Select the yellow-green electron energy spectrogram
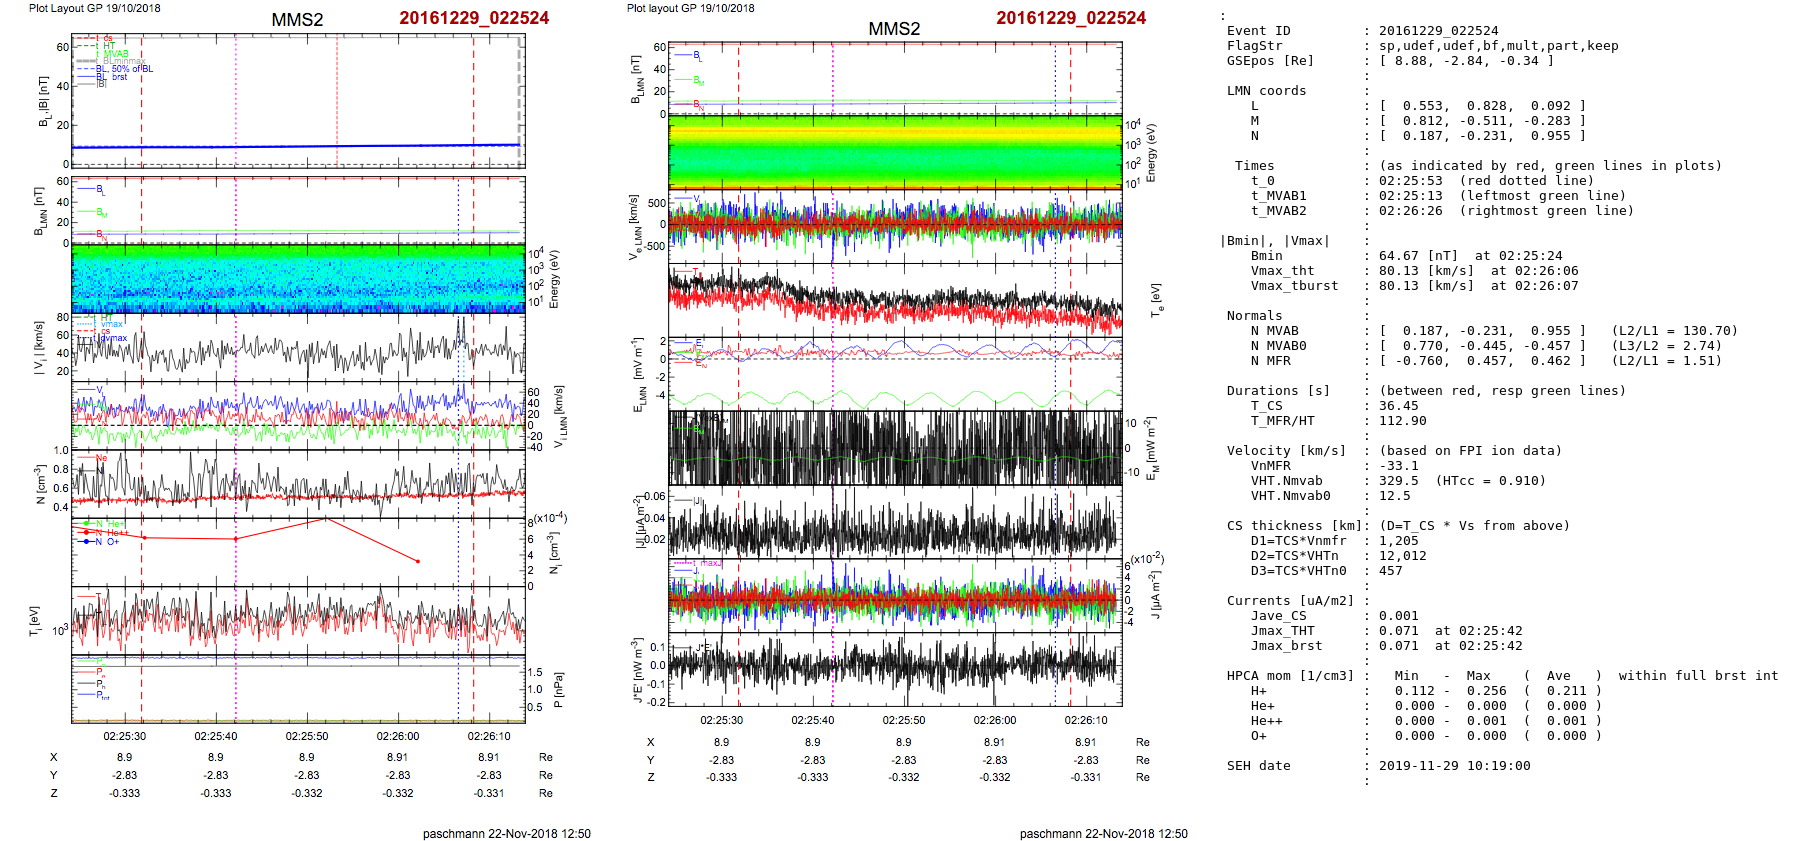Viewport: 1804px width, 841px height. (x=895, y=152)
